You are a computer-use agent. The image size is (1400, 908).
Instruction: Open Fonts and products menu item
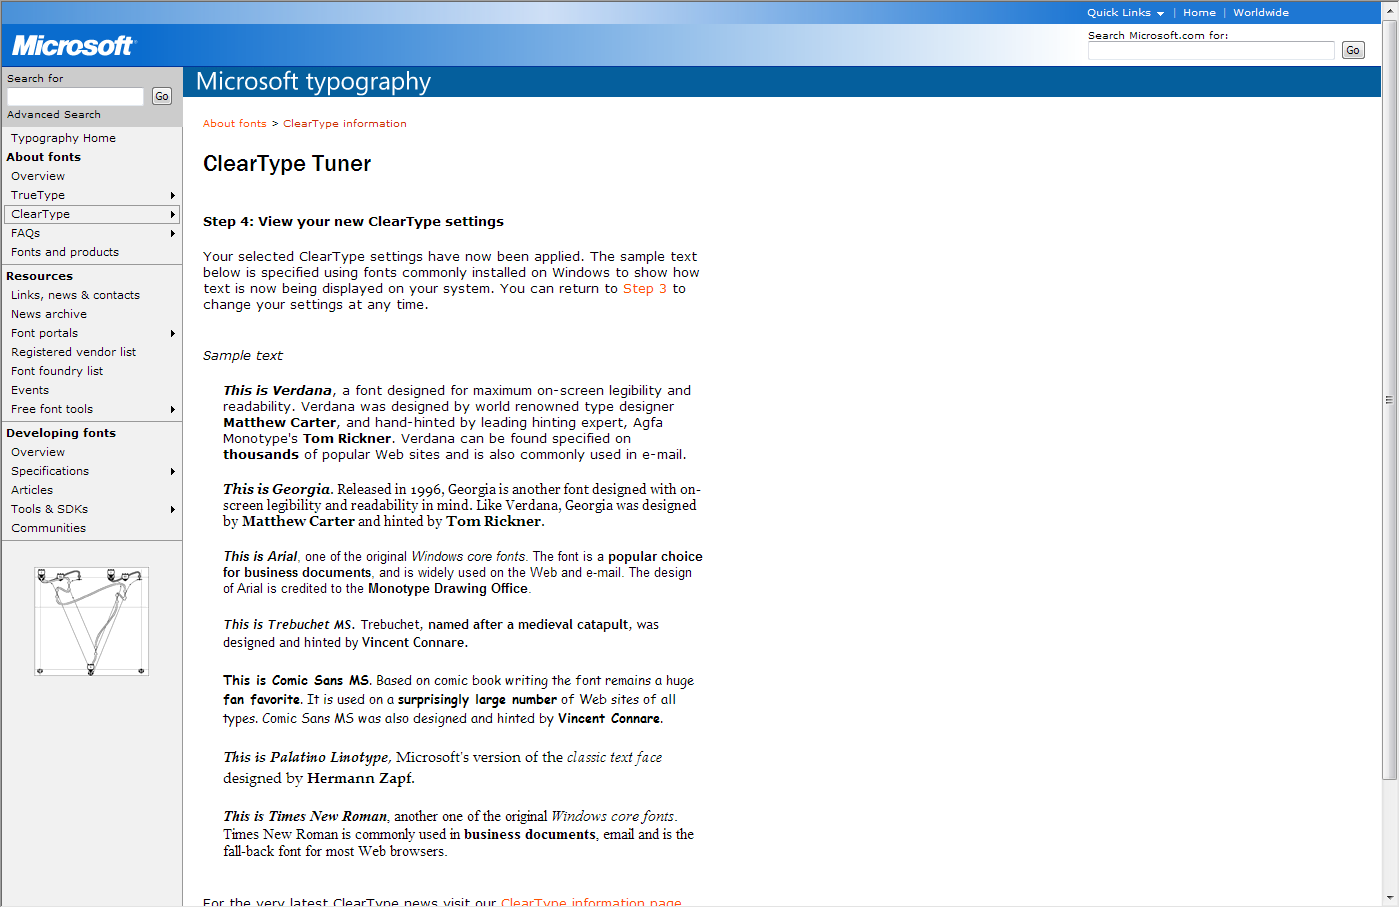[65, 252]
